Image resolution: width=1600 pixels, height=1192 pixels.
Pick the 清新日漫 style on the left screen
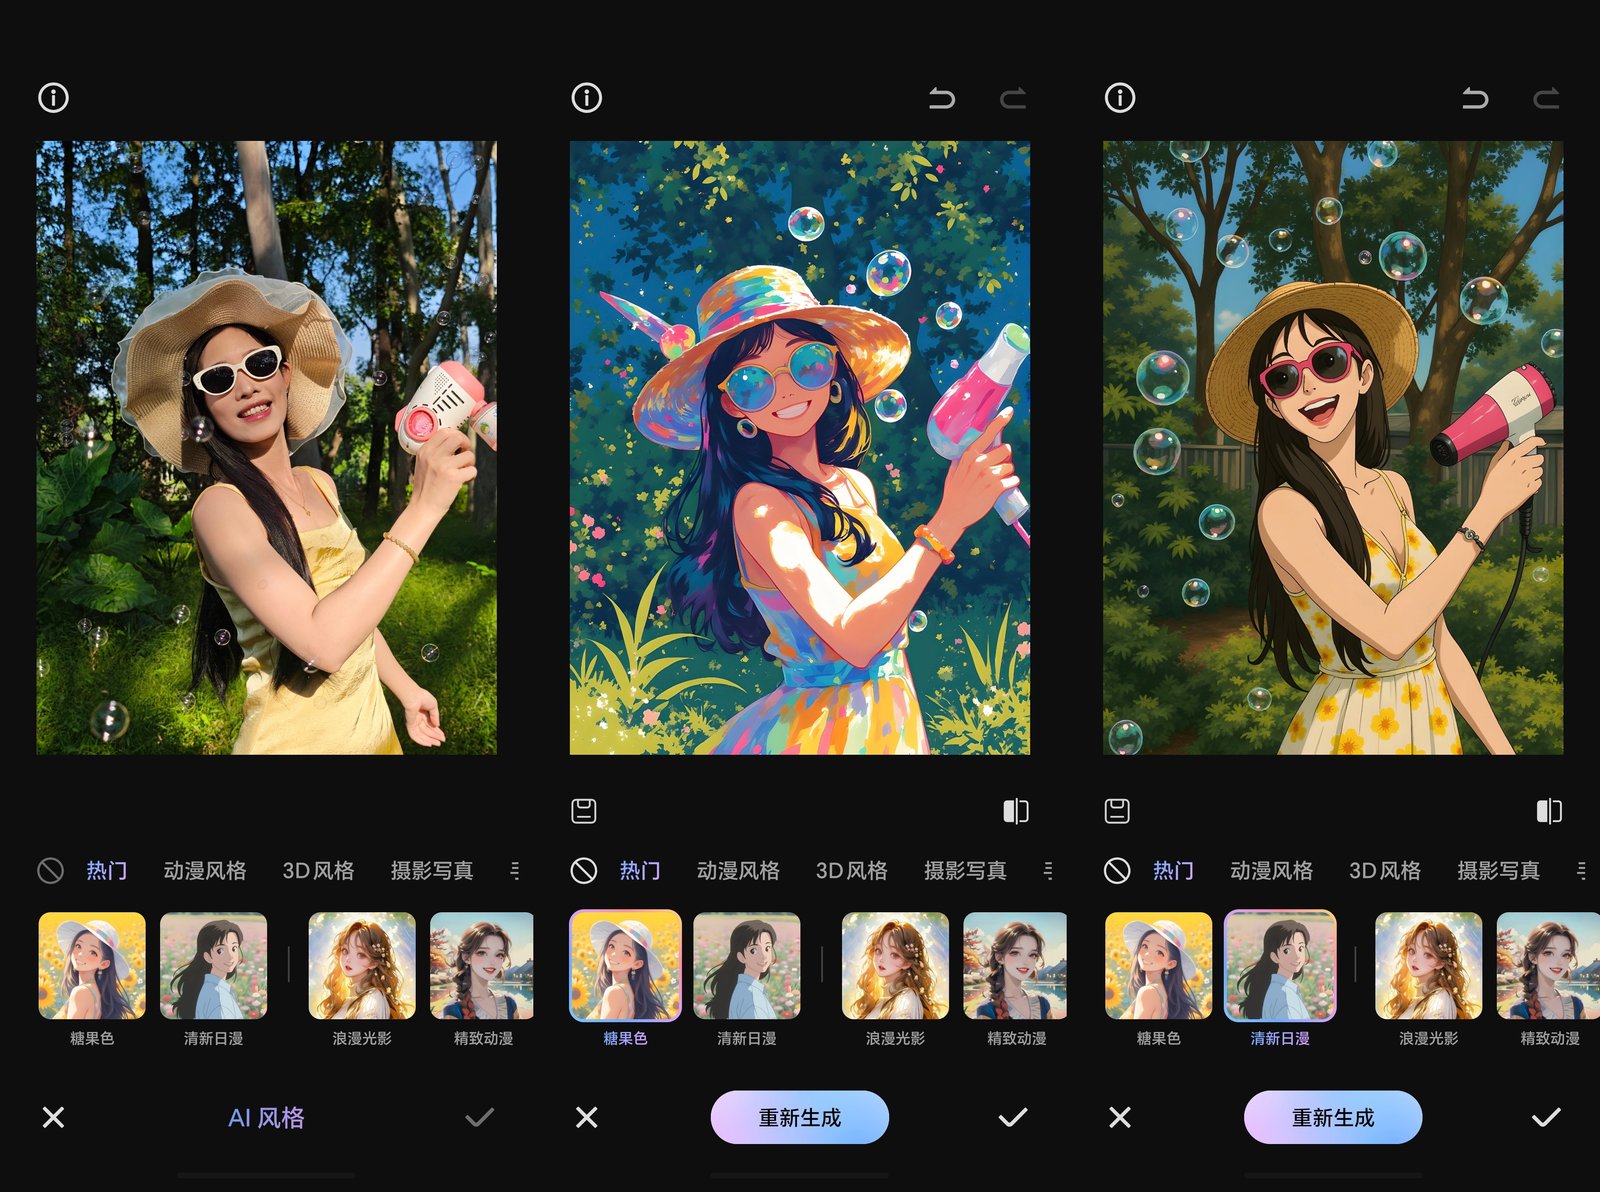tap(213, 966)
